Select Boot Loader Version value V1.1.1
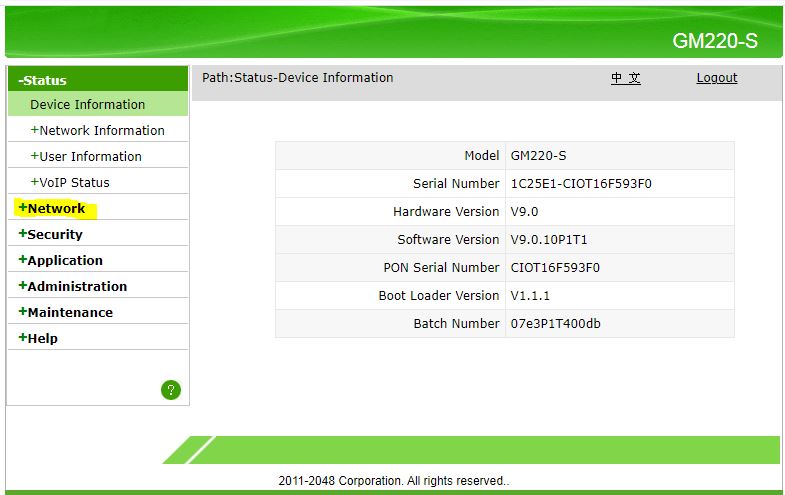785x495 pixels. tap(530, 296)
